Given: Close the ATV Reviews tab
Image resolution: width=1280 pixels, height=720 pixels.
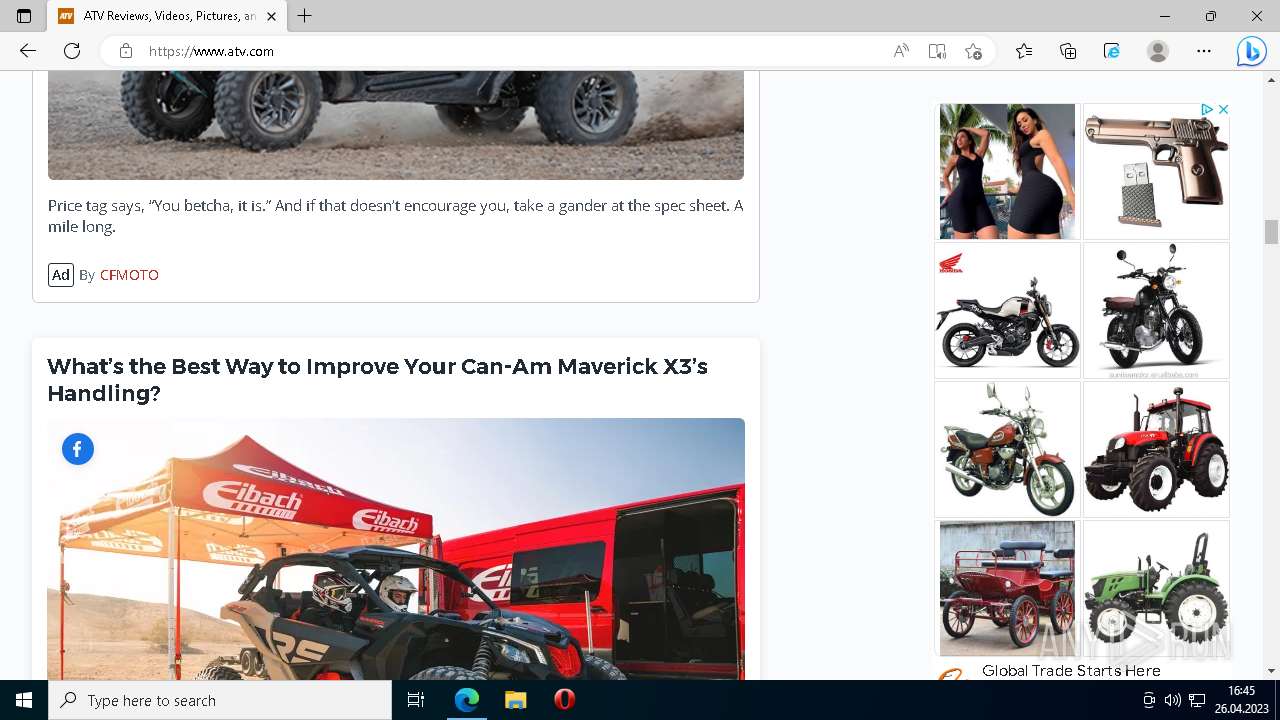Looking at the screenshot, I should click(x=271, y=16).
